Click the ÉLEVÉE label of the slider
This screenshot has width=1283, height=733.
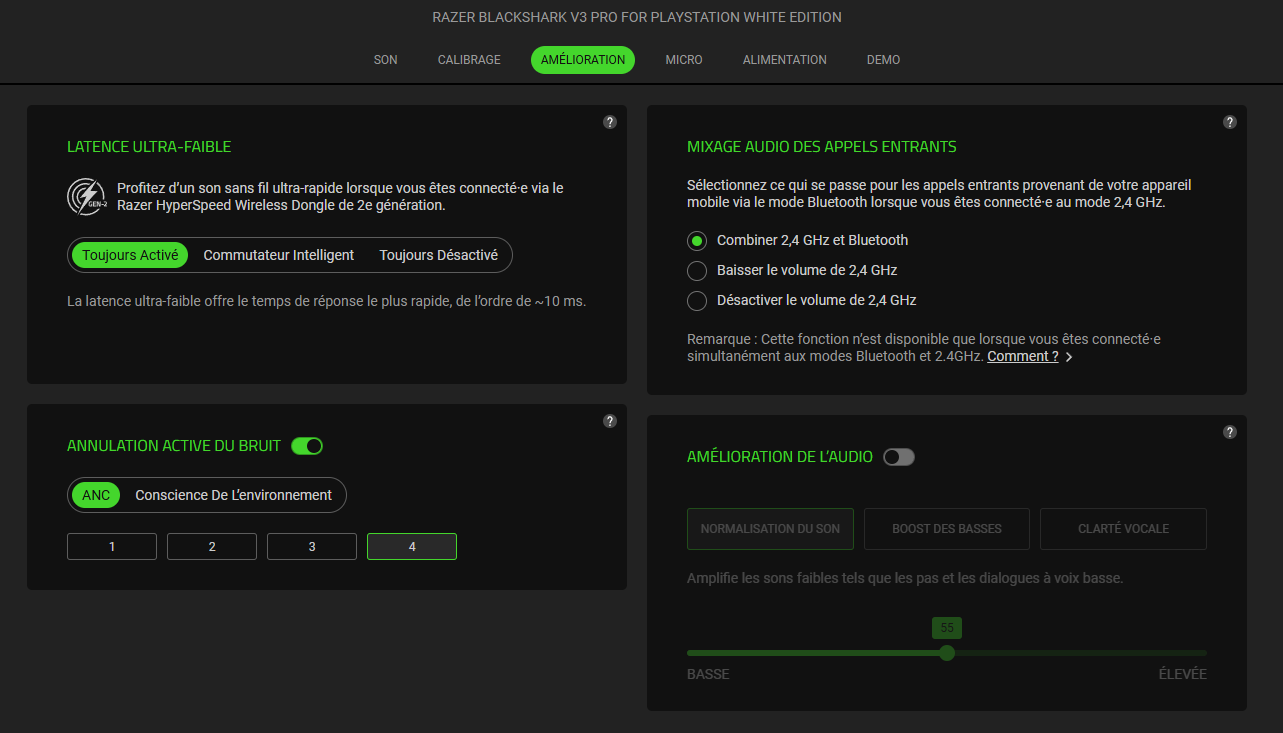tap(1182, 674)
